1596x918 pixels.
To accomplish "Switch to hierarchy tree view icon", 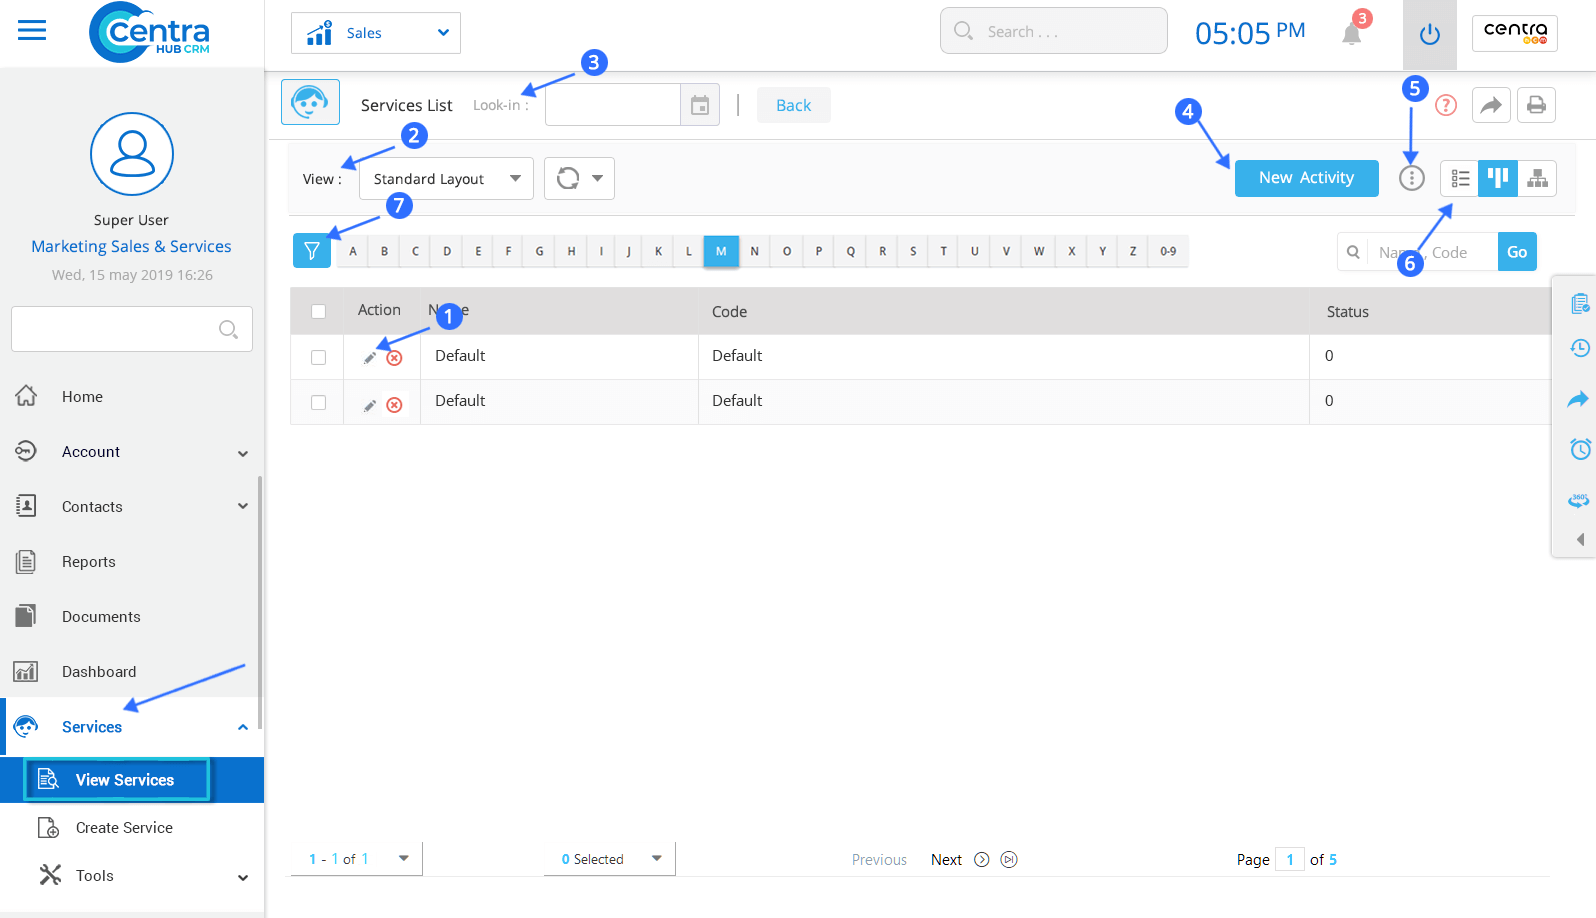I will [x=1537, y=178].
